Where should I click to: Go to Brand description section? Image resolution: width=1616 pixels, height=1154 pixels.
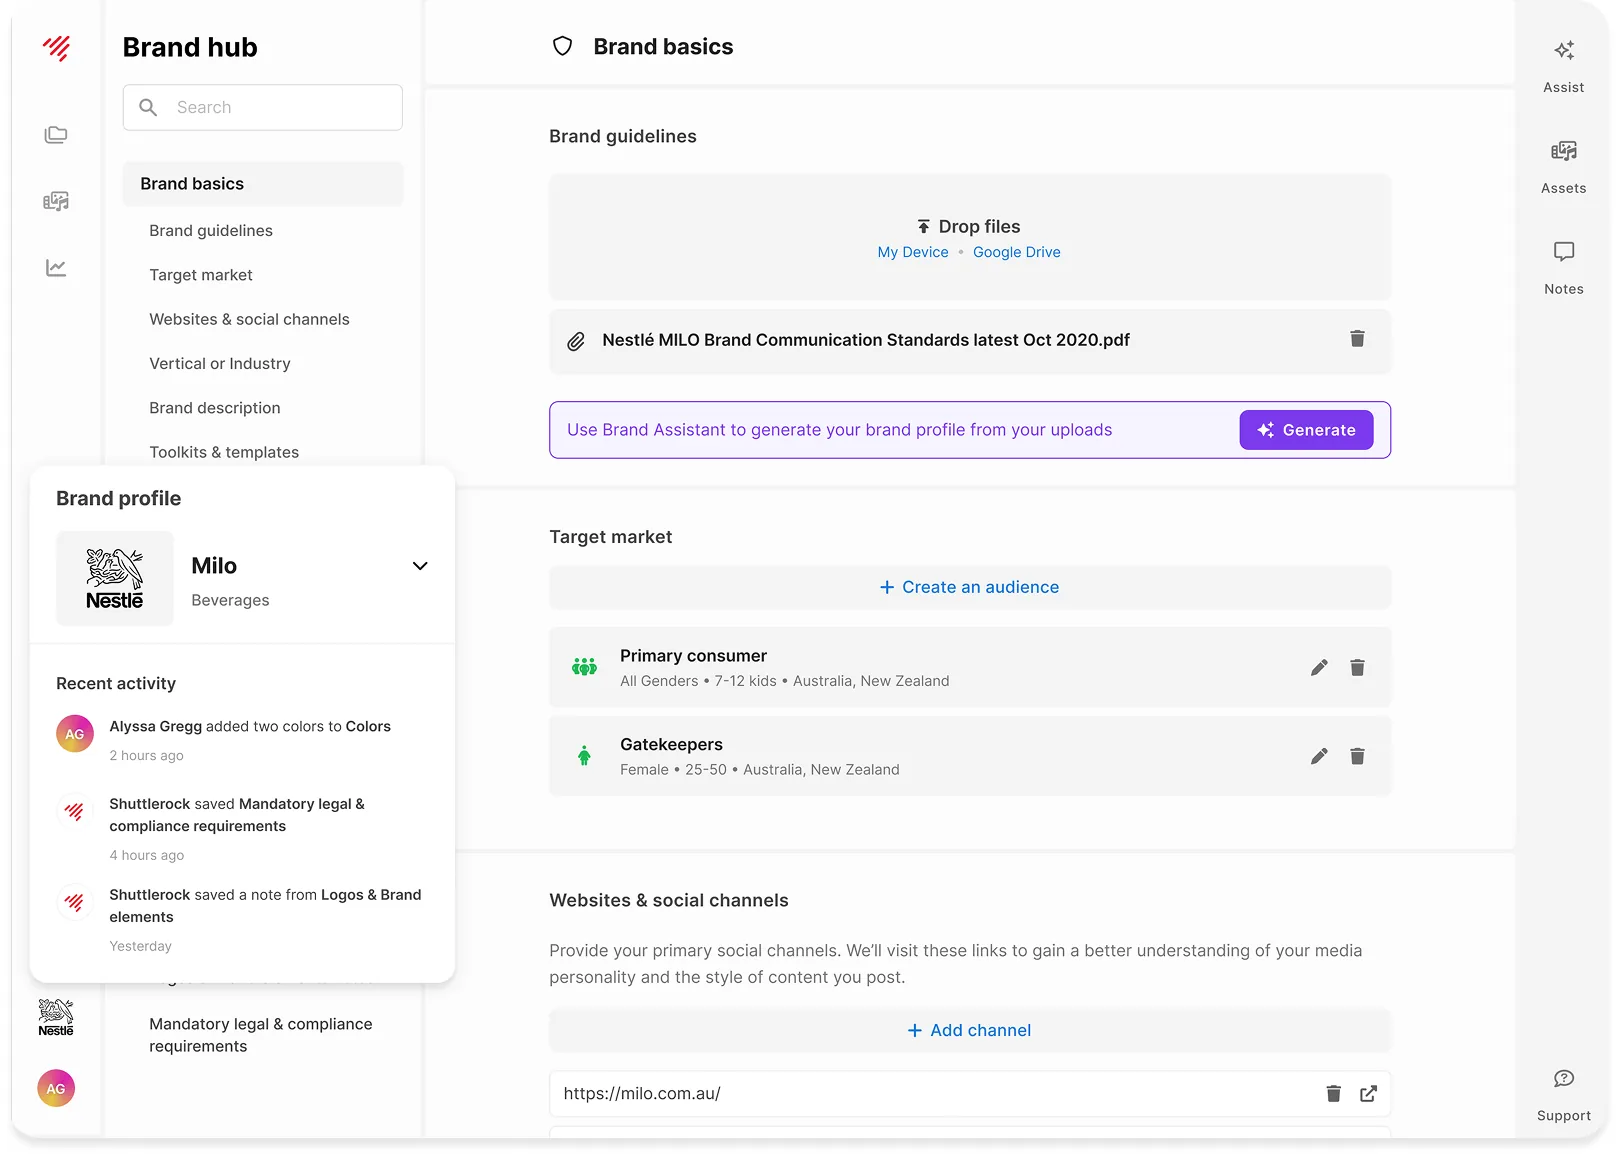[x=215, y=408]
